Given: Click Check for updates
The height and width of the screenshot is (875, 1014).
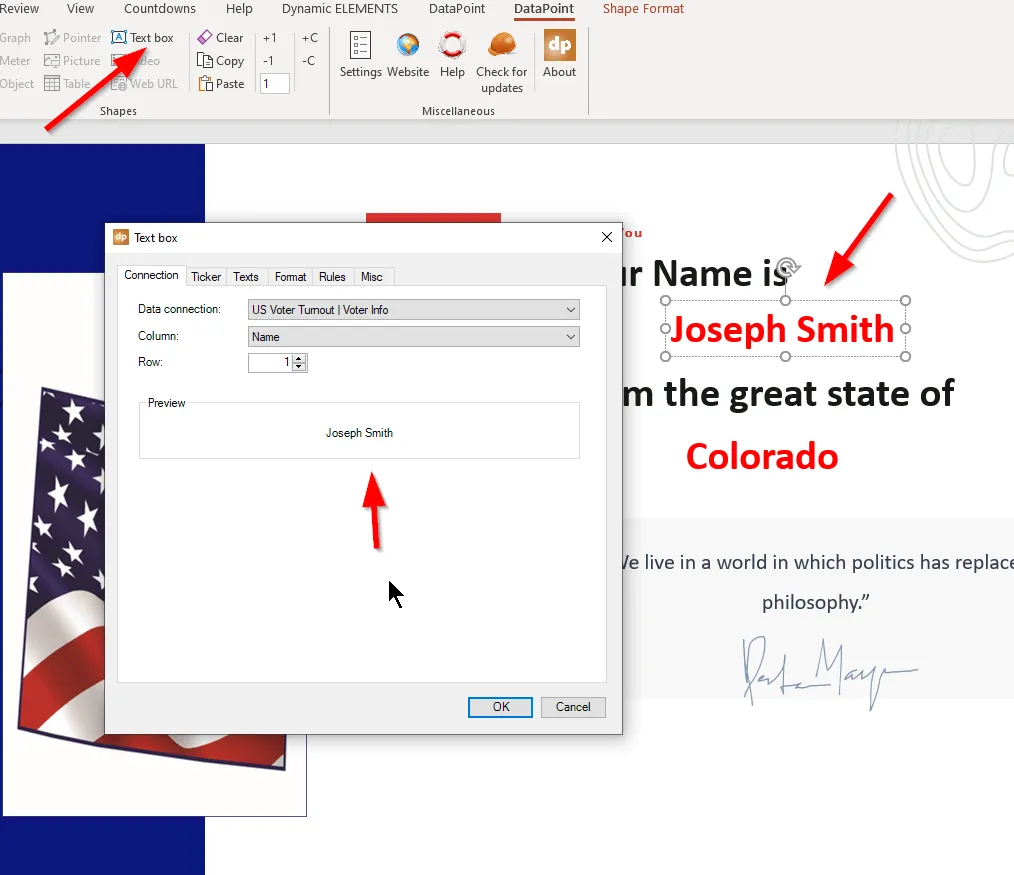Looking at the screenshot, I should point(502,63).
